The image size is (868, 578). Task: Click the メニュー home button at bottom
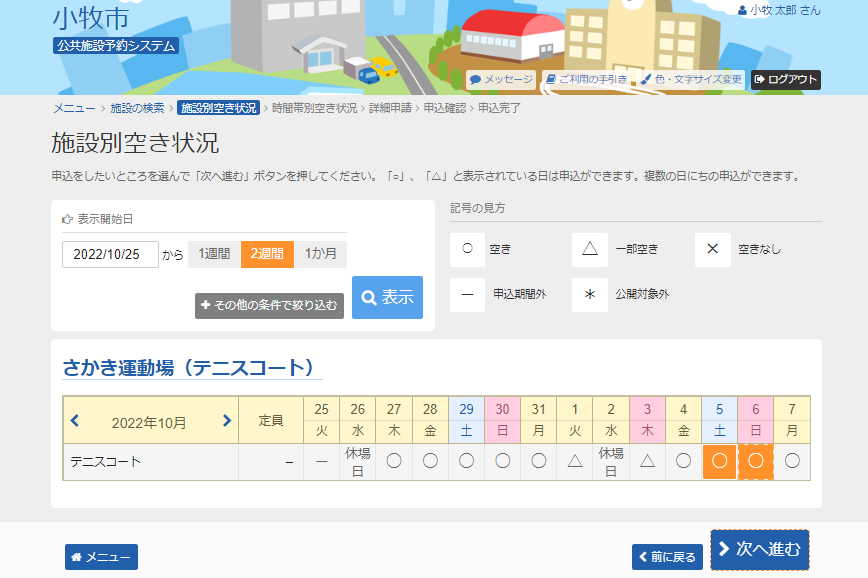(101, 557)
